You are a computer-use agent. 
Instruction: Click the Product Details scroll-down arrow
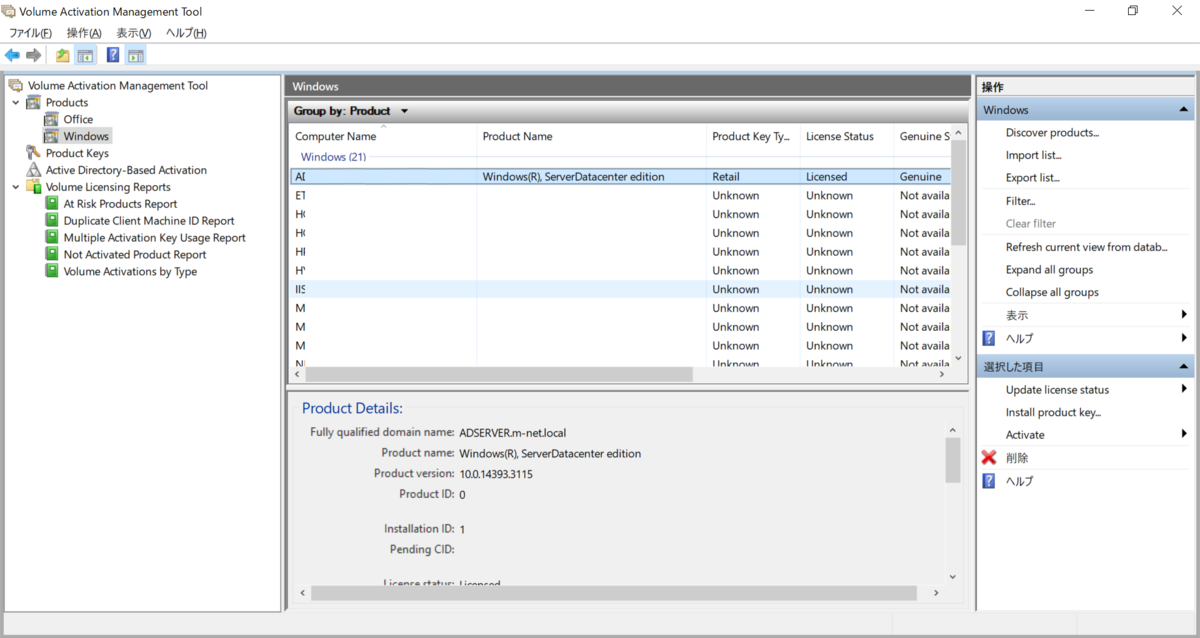point(952,576)
